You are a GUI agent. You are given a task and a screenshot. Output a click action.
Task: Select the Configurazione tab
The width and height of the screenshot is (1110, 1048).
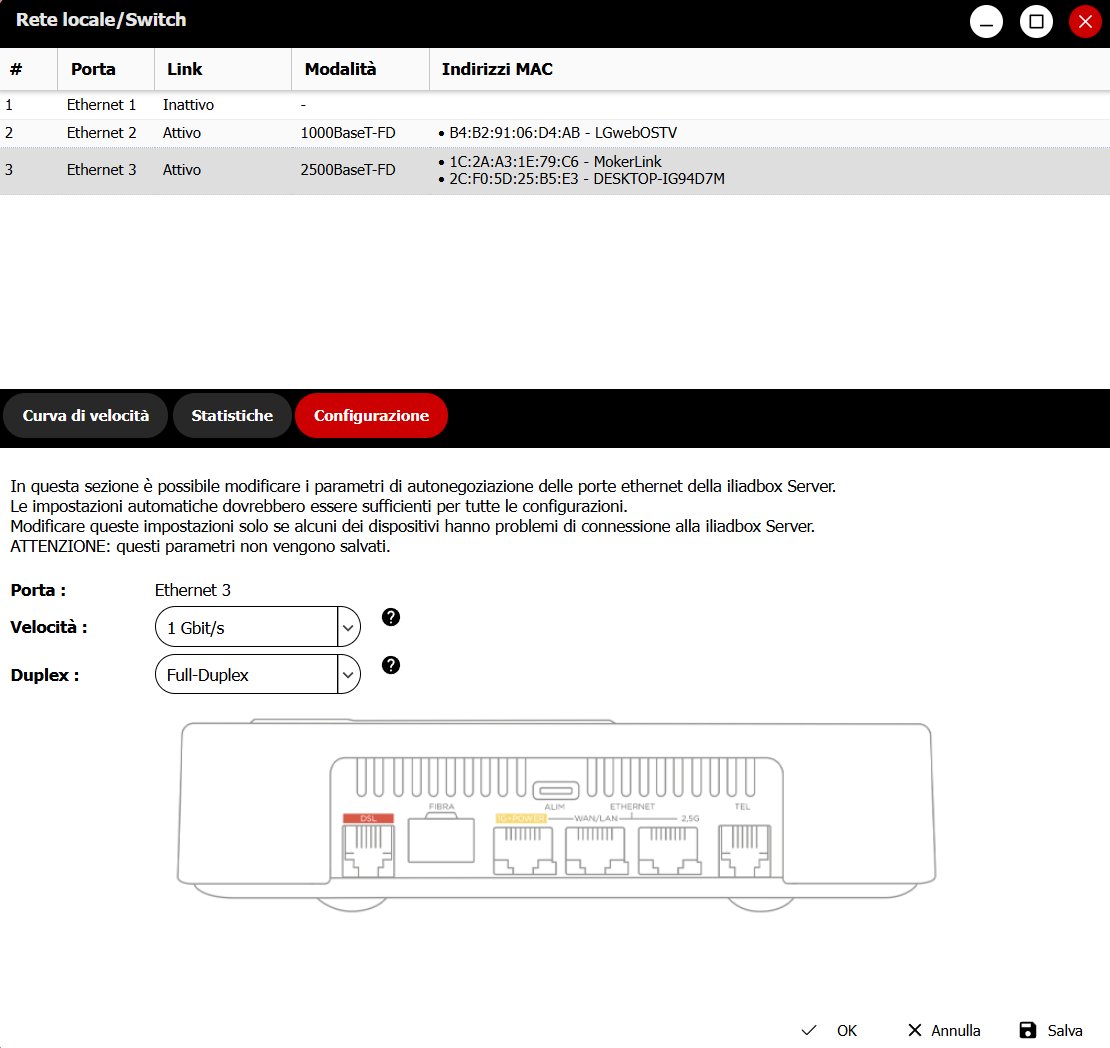click(x=371, y=416)
